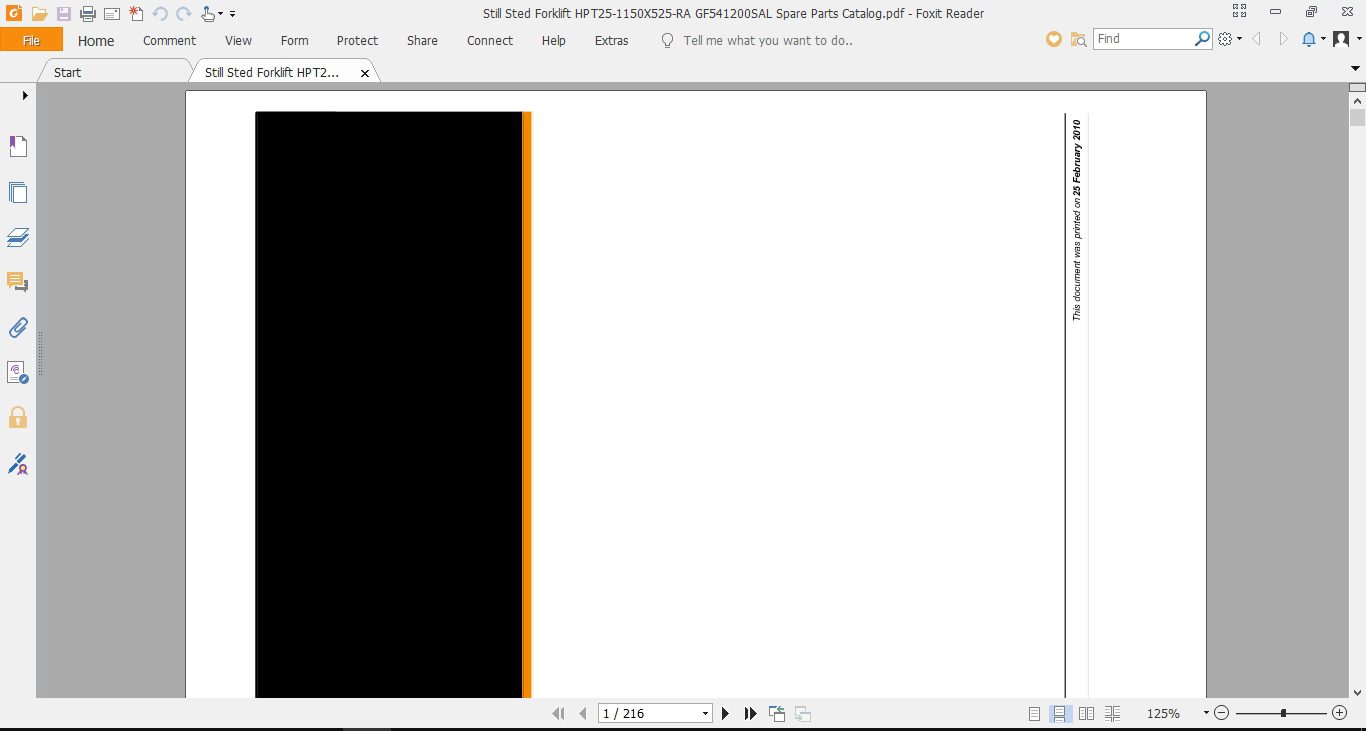Viewport: 1366px width, 731px height.
Task: Jump to the last page
Action: tap(751, 713)
